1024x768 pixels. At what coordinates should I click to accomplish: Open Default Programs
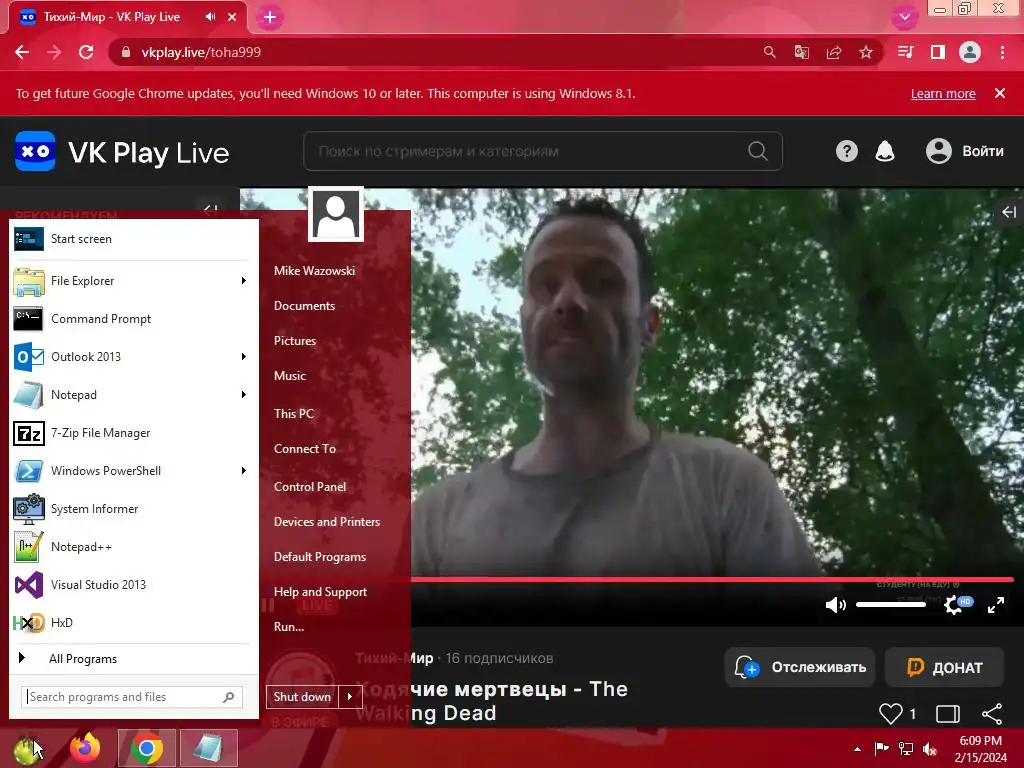pyautogui.click(x=320, y=557)
